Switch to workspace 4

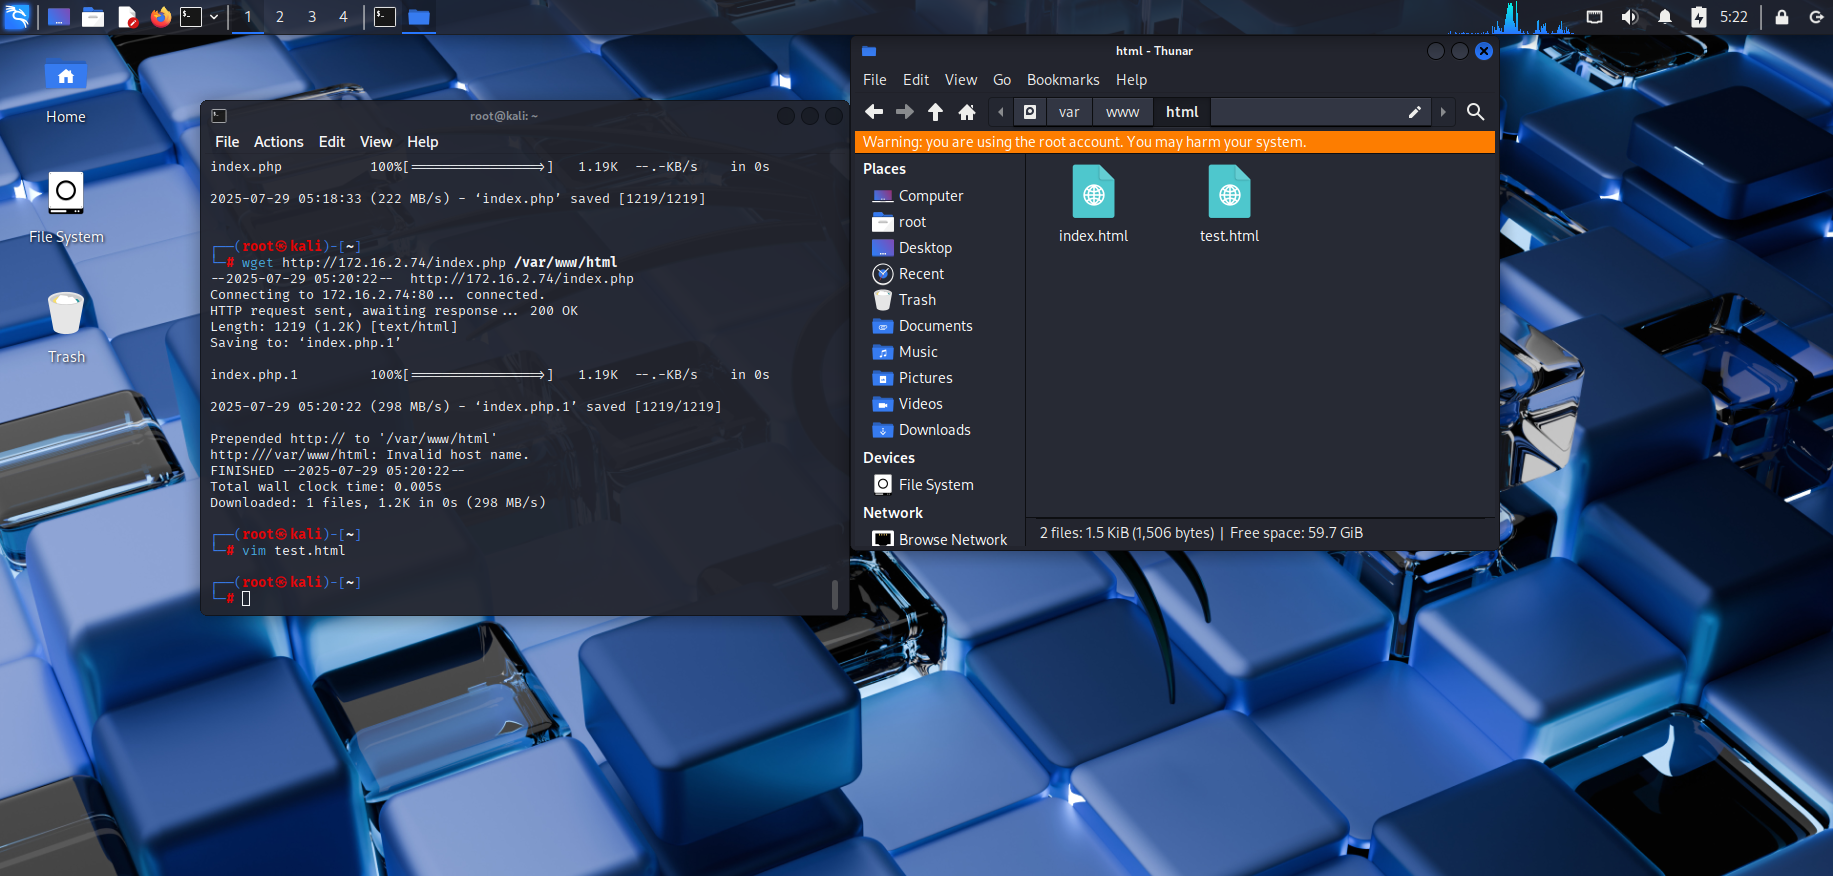click(343, 17)
